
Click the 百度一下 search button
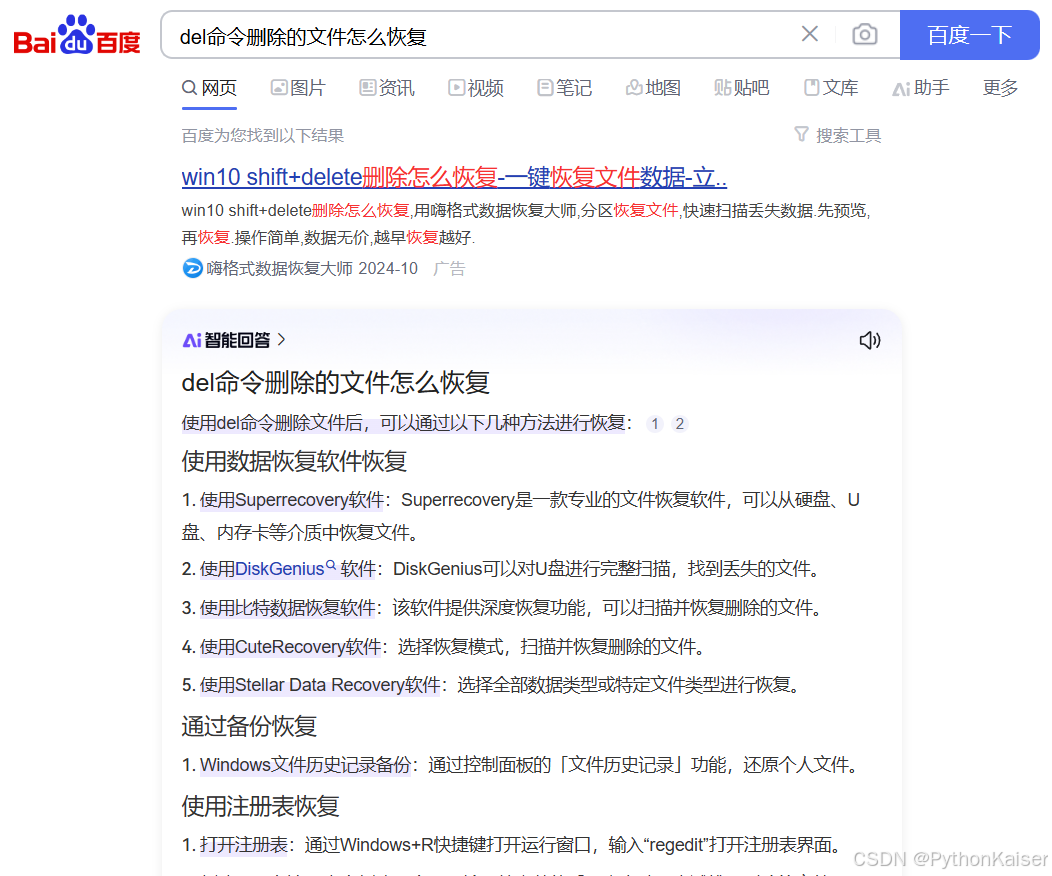(x=969, y=35)
